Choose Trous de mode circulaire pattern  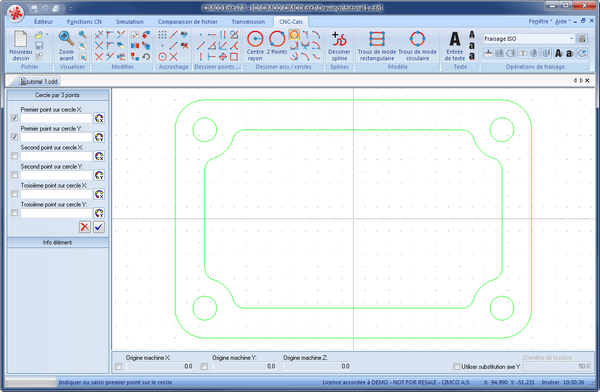(417, 46)
